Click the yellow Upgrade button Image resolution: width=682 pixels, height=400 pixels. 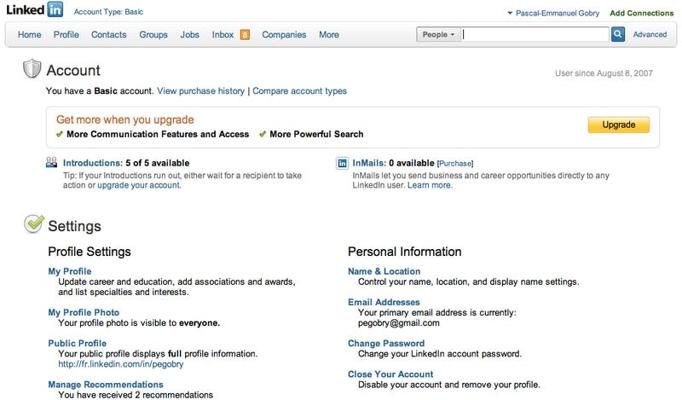point(618,125)
